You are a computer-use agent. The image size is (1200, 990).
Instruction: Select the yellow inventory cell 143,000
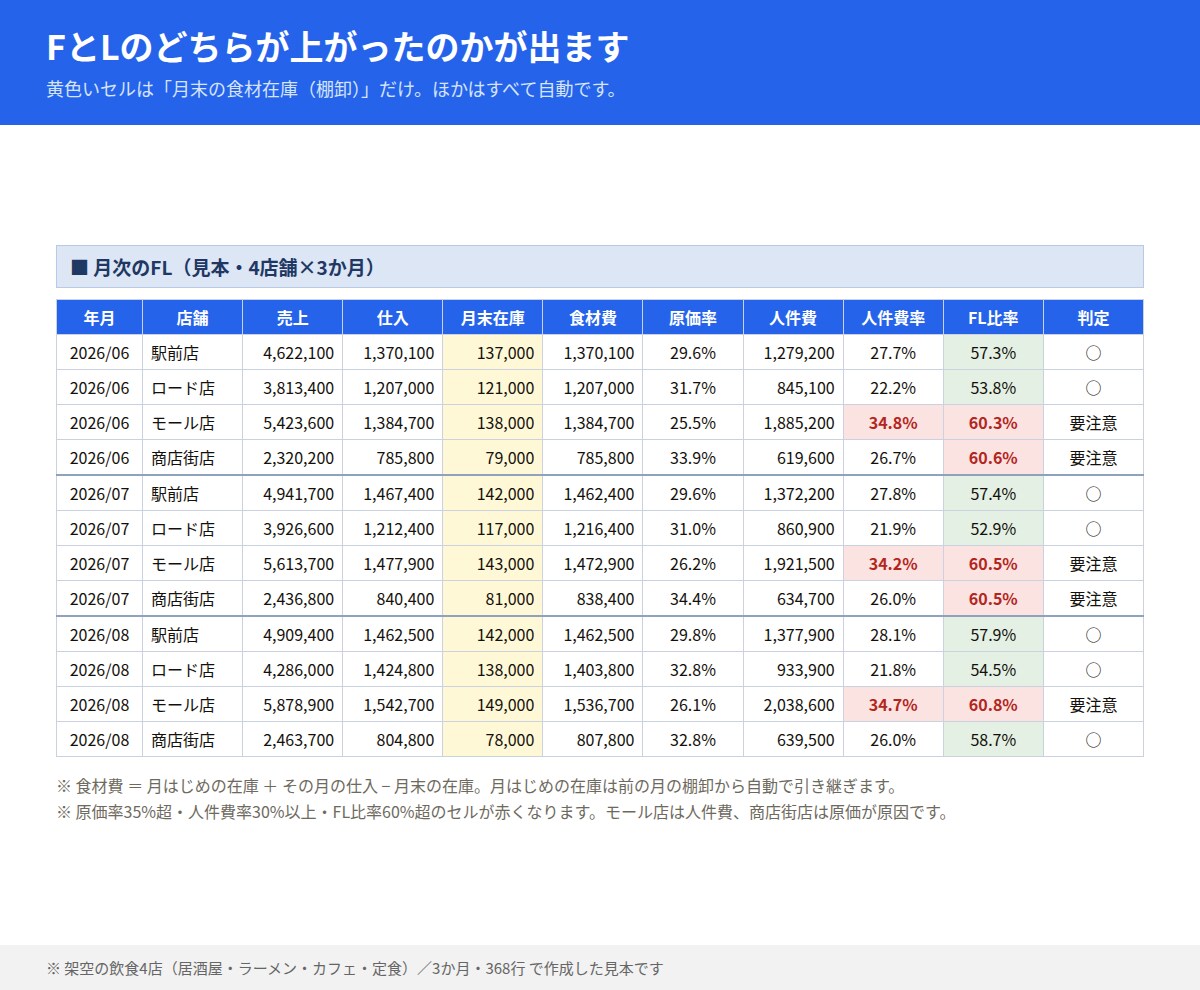[492, 564]
